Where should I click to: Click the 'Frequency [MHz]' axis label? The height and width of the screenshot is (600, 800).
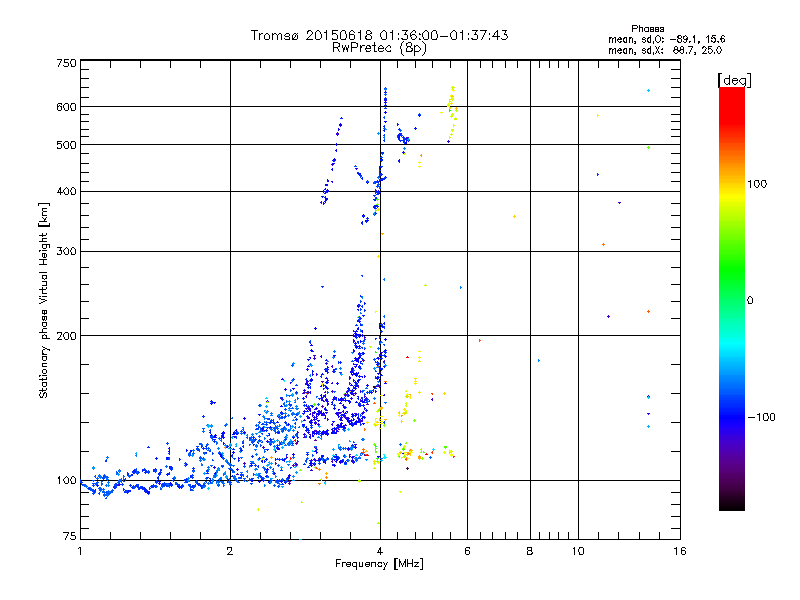[x=379, y=564]
